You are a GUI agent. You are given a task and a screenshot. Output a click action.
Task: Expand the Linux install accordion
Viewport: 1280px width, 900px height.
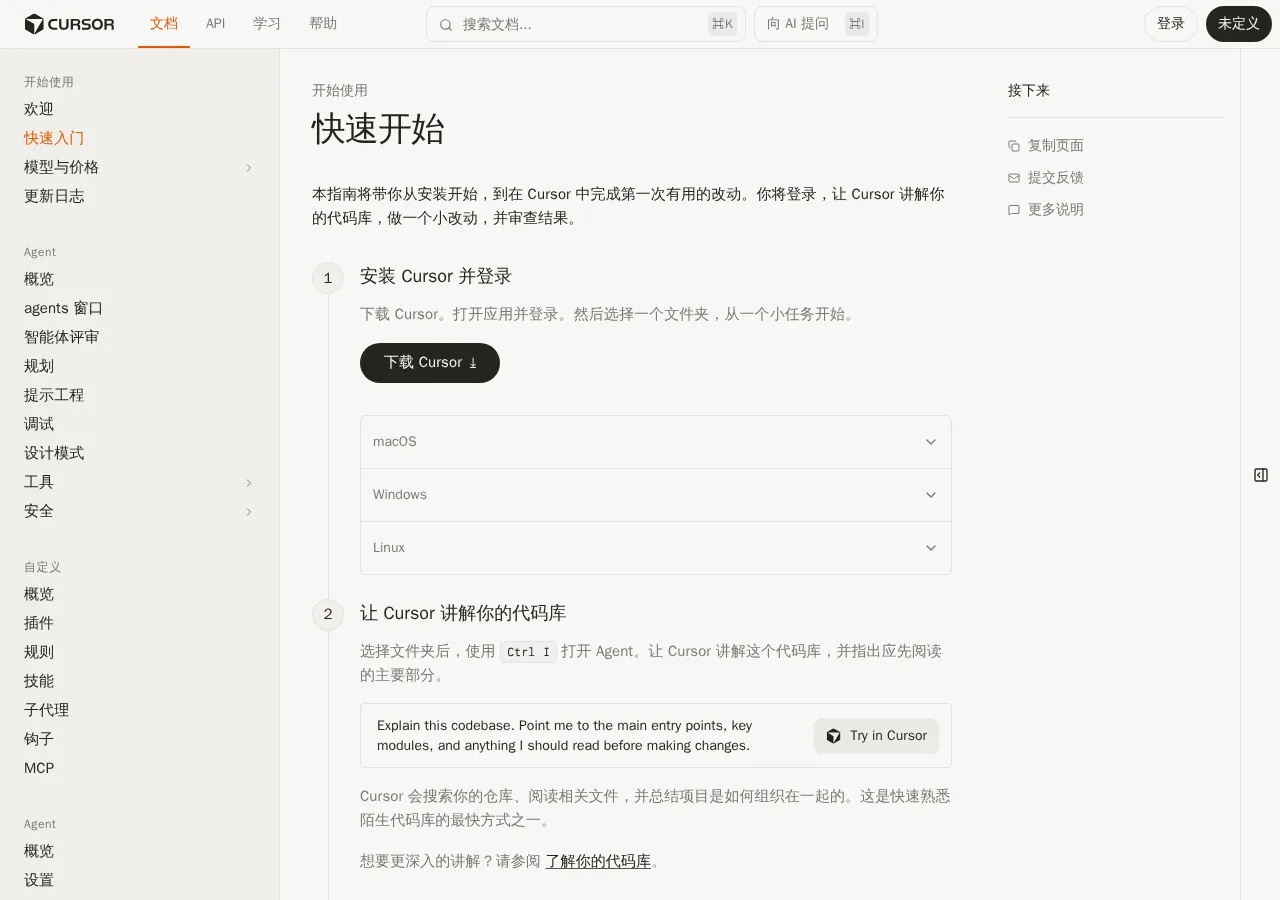click(x=656, y=548)
